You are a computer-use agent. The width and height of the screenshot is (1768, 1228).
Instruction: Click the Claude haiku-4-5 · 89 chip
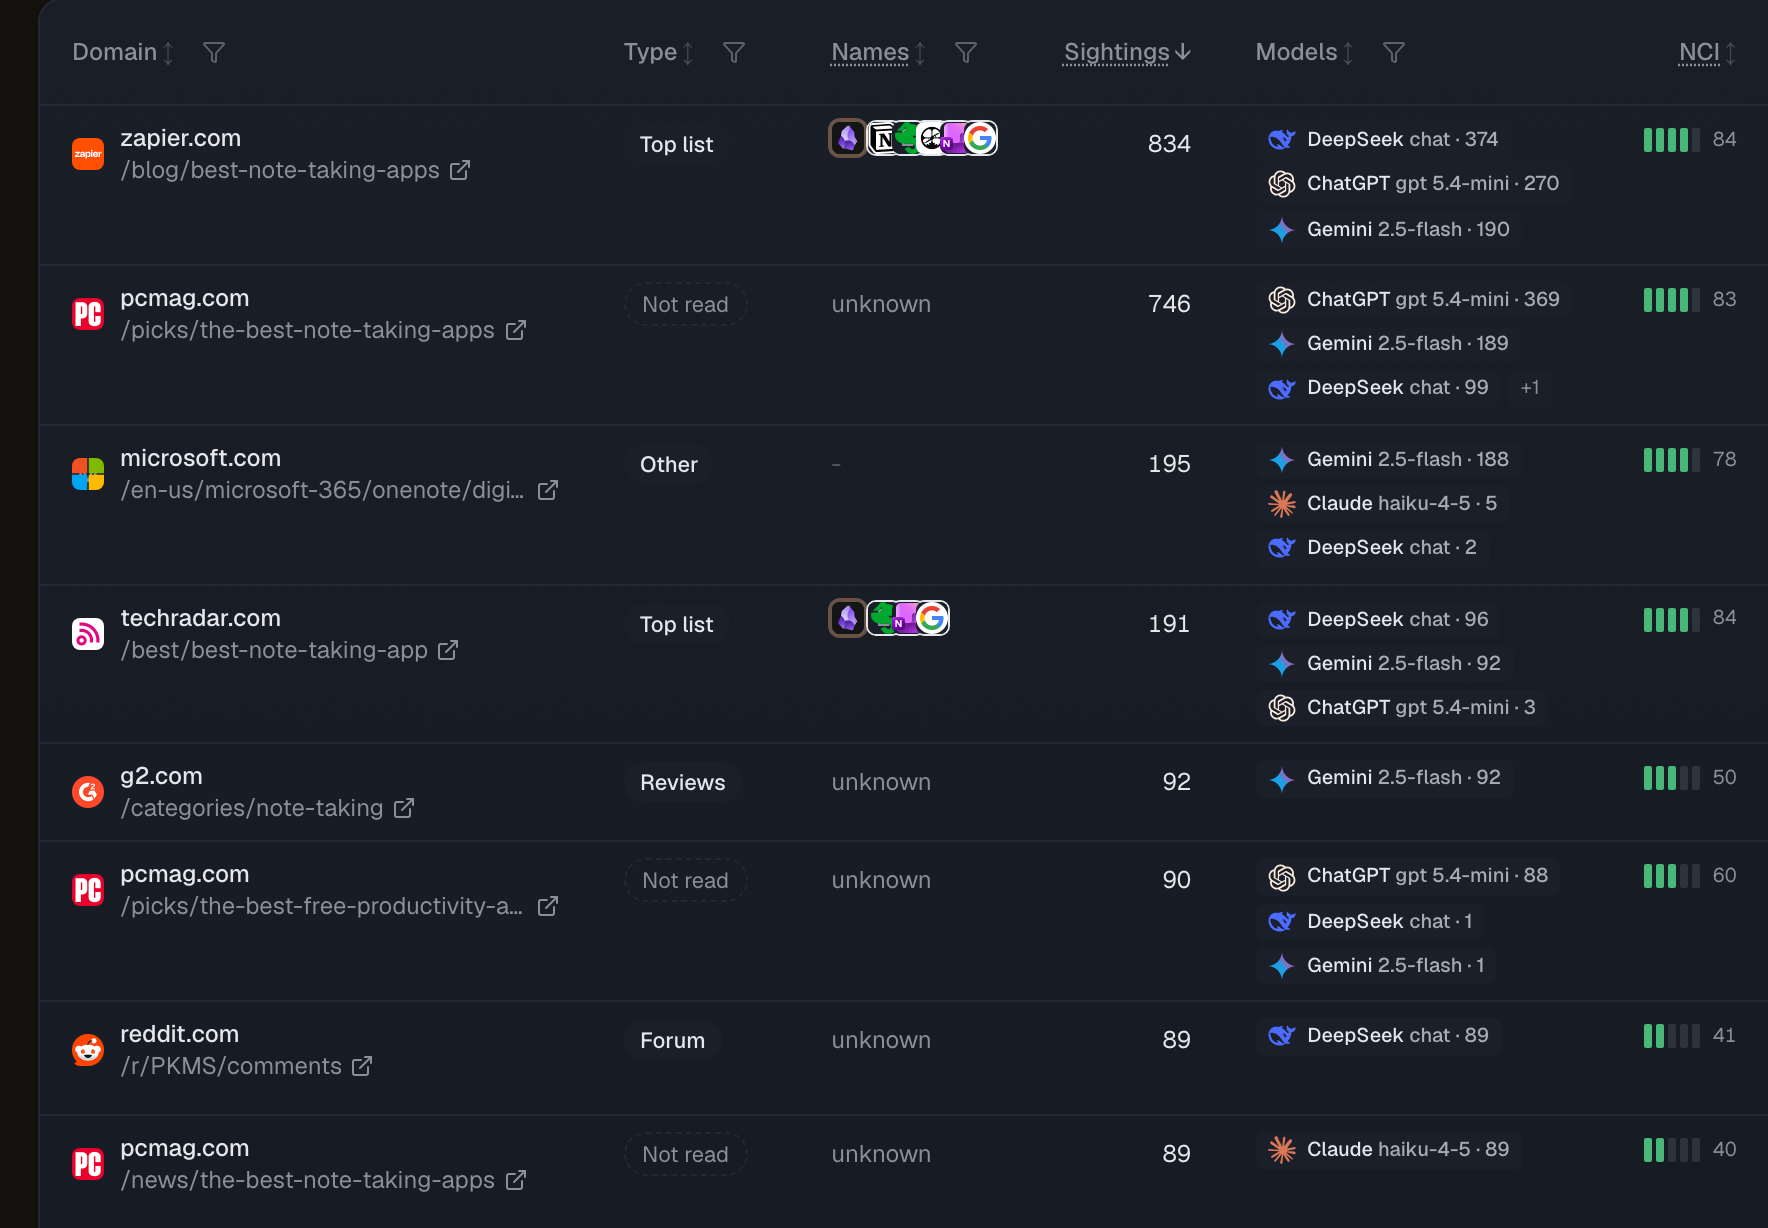(x=1389, y=1150)
